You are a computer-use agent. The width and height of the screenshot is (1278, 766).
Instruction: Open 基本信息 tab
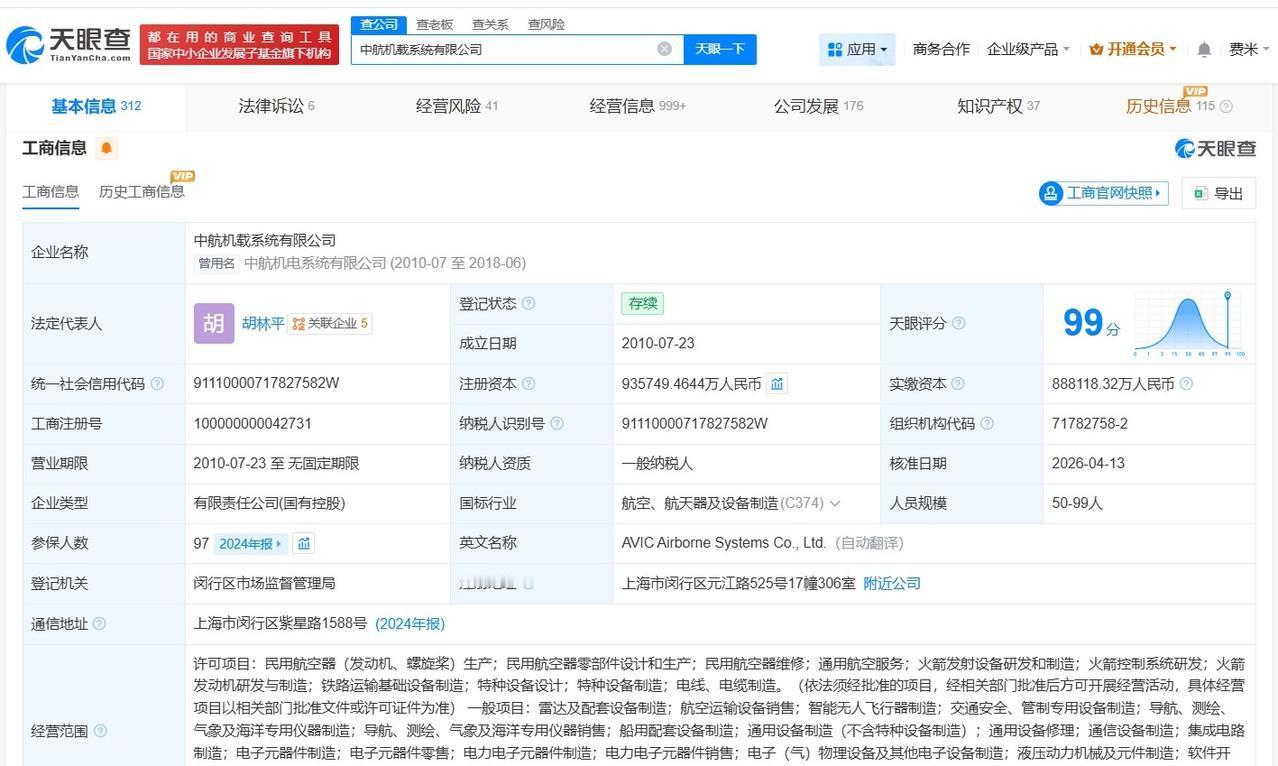point(96,106)
